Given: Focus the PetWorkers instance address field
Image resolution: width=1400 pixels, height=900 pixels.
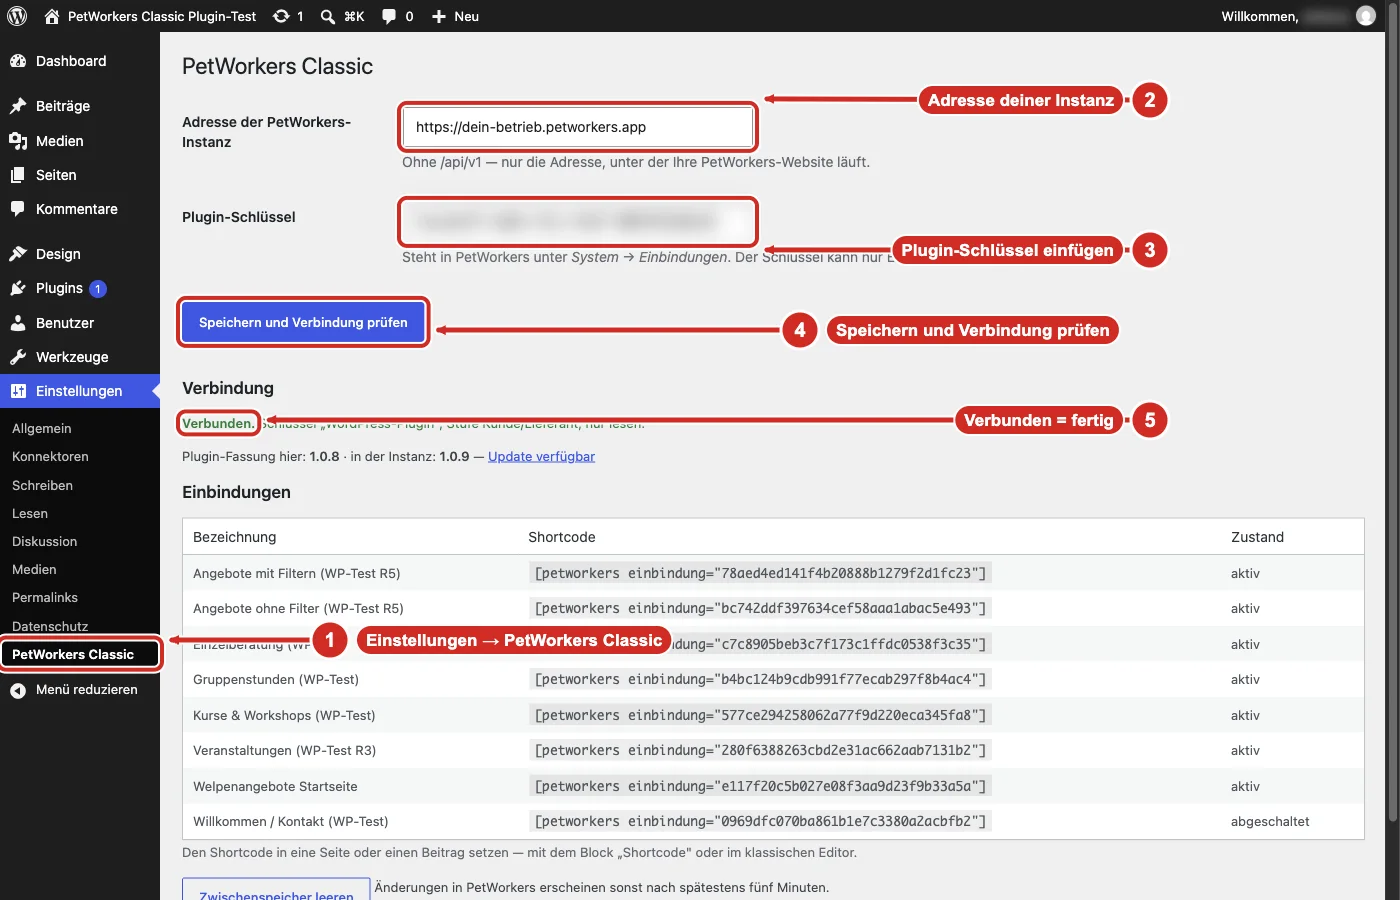Looking at the screenshot, I should [x=577, y=127].
